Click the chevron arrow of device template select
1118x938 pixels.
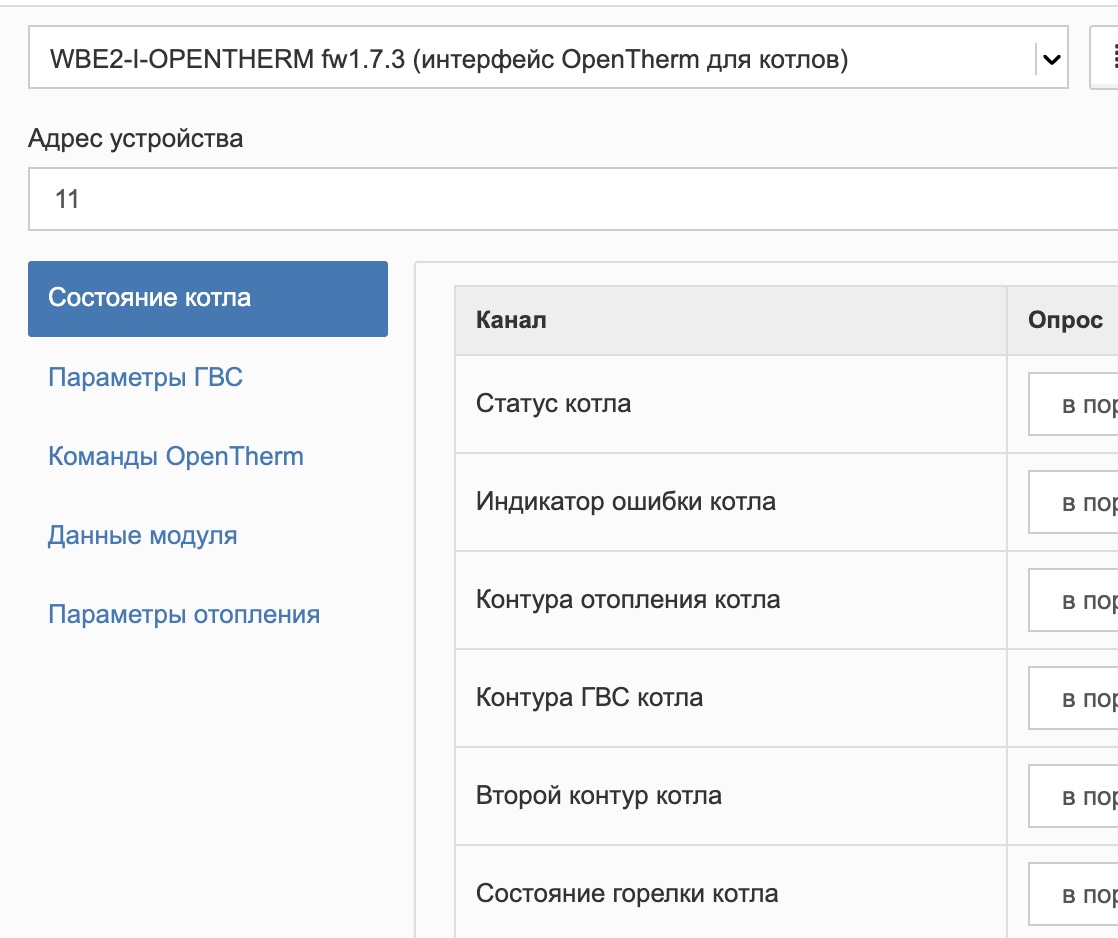pos(1052,59)
